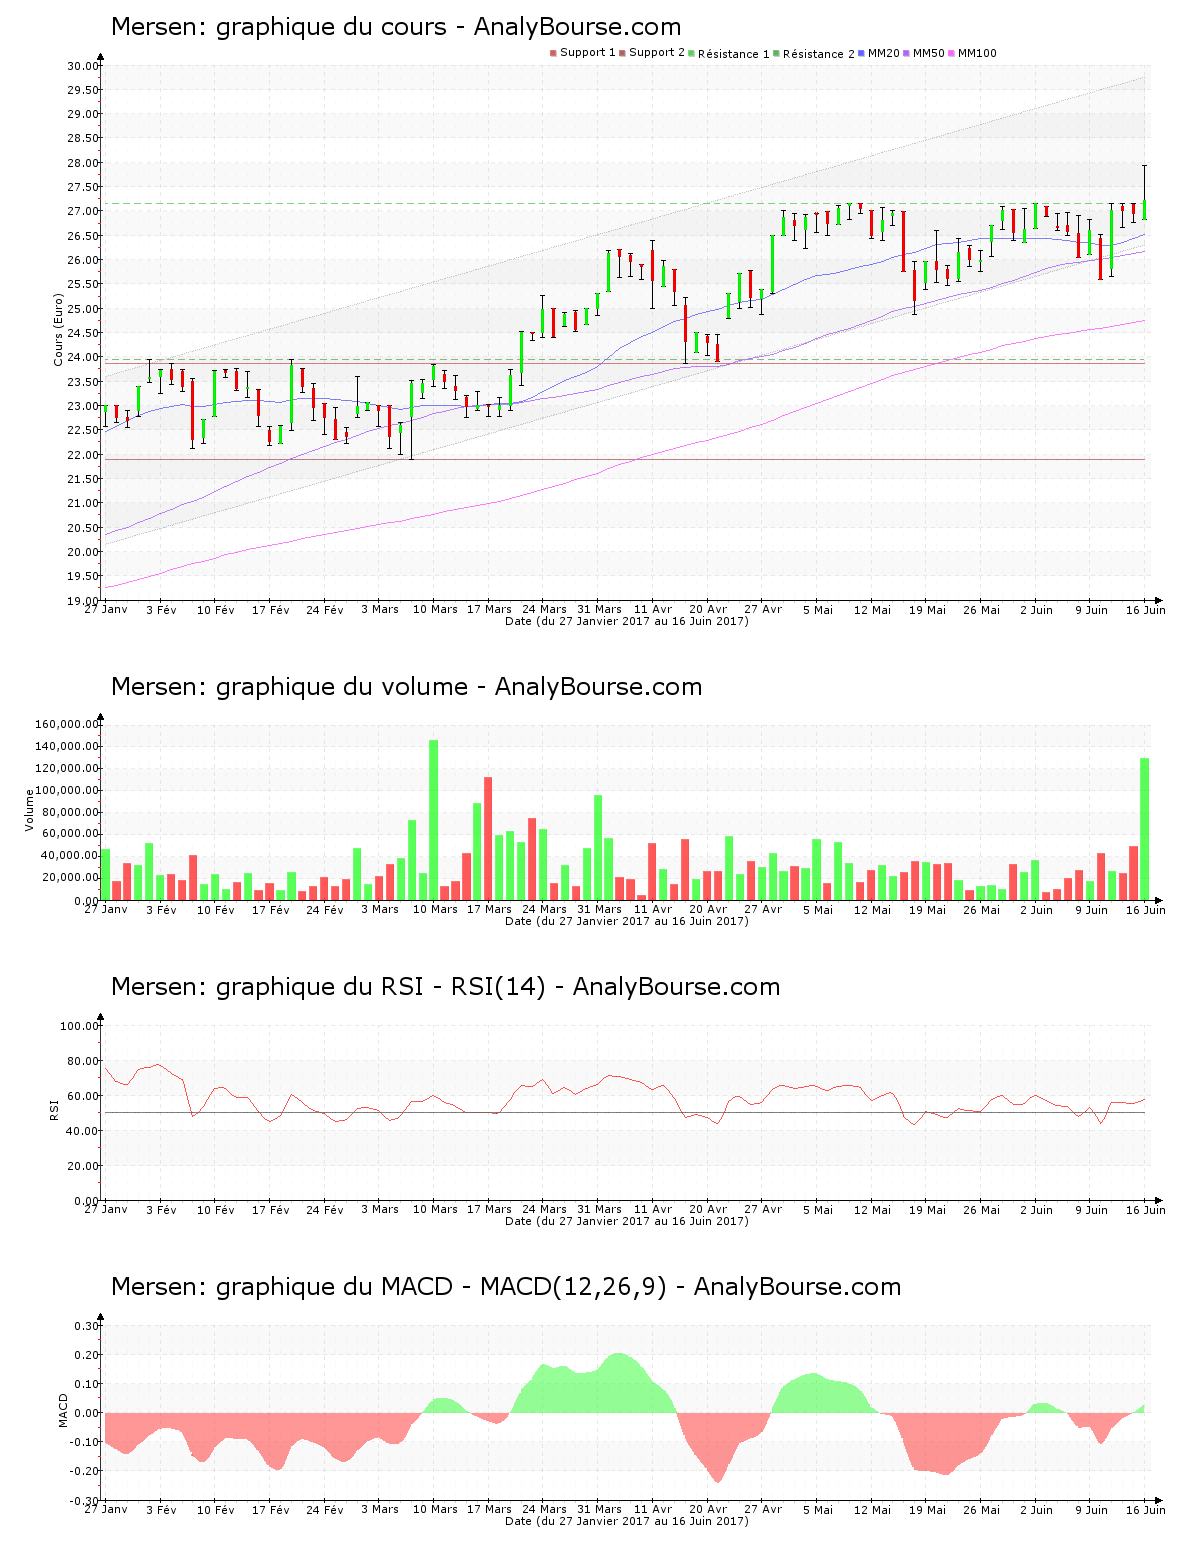Screen dimensions: 1200x1550
Task: Click the 27.00 price axis value
Action: click(x=83, y=212)
